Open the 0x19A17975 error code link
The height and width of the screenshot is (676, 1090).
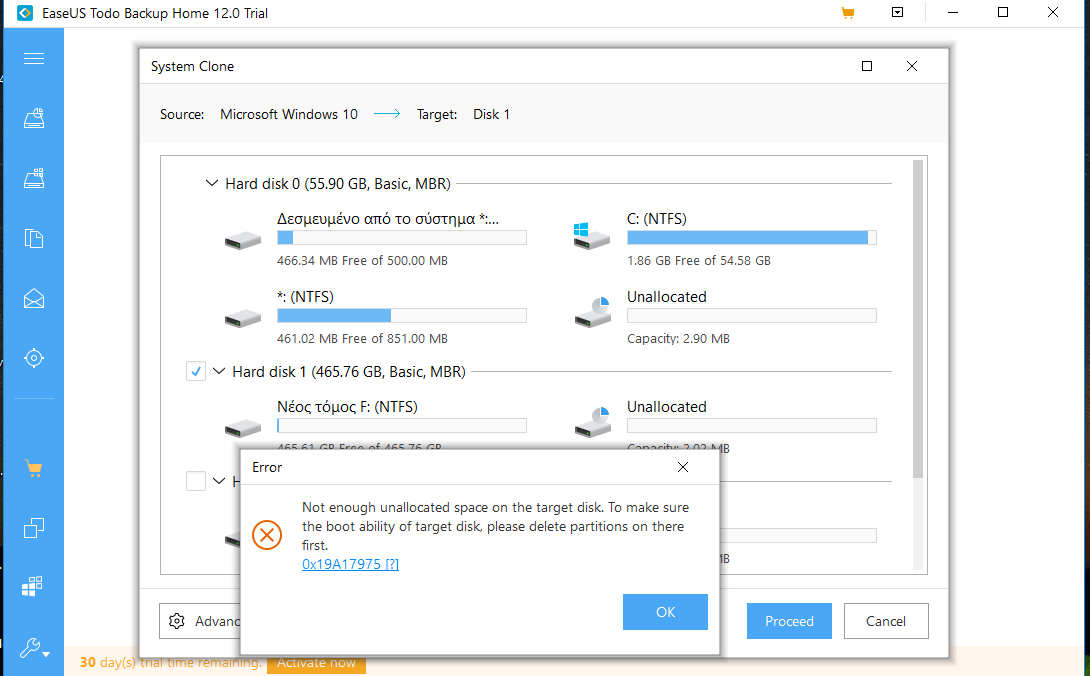tap(350, 564)
